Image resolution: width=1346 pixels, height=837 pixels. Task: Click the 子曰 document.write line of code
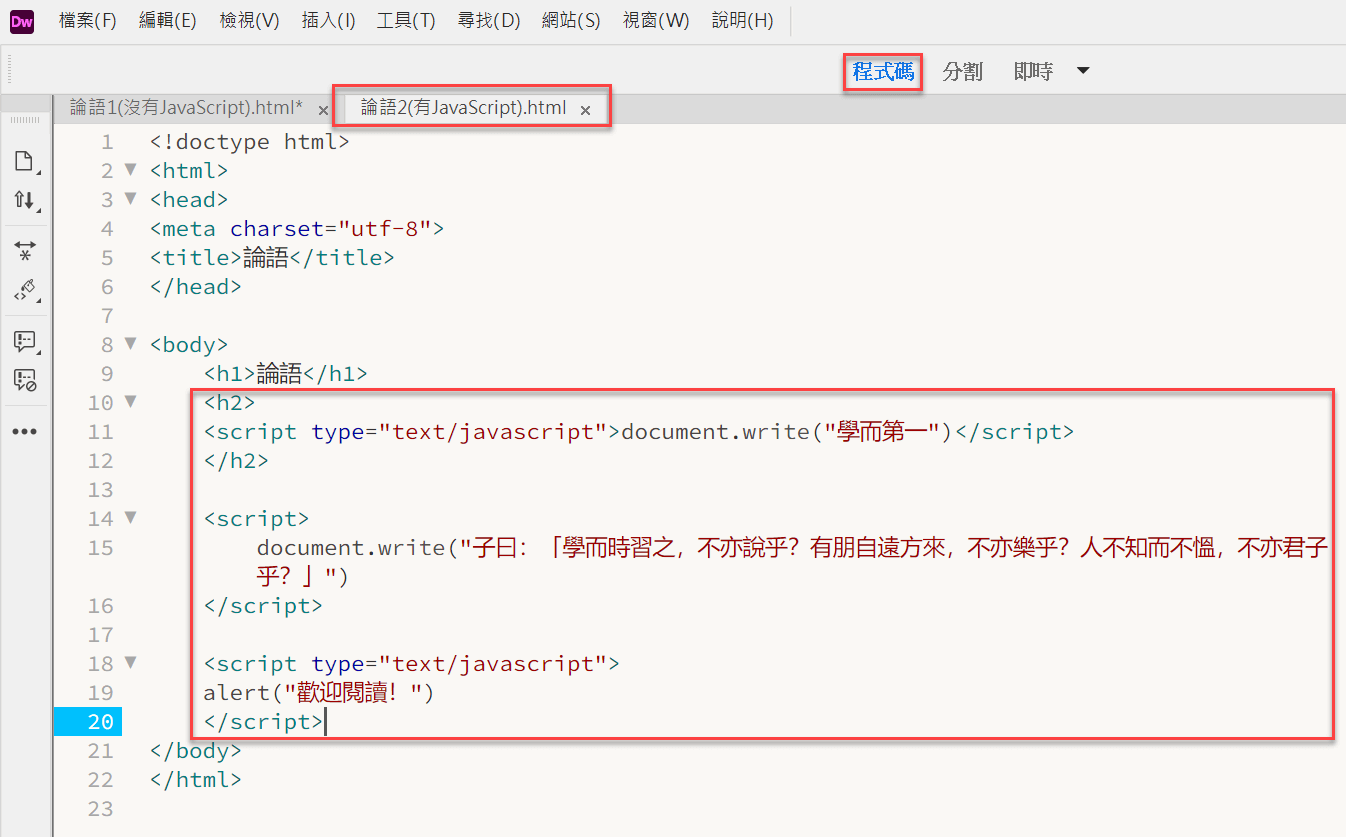point(792,562)
